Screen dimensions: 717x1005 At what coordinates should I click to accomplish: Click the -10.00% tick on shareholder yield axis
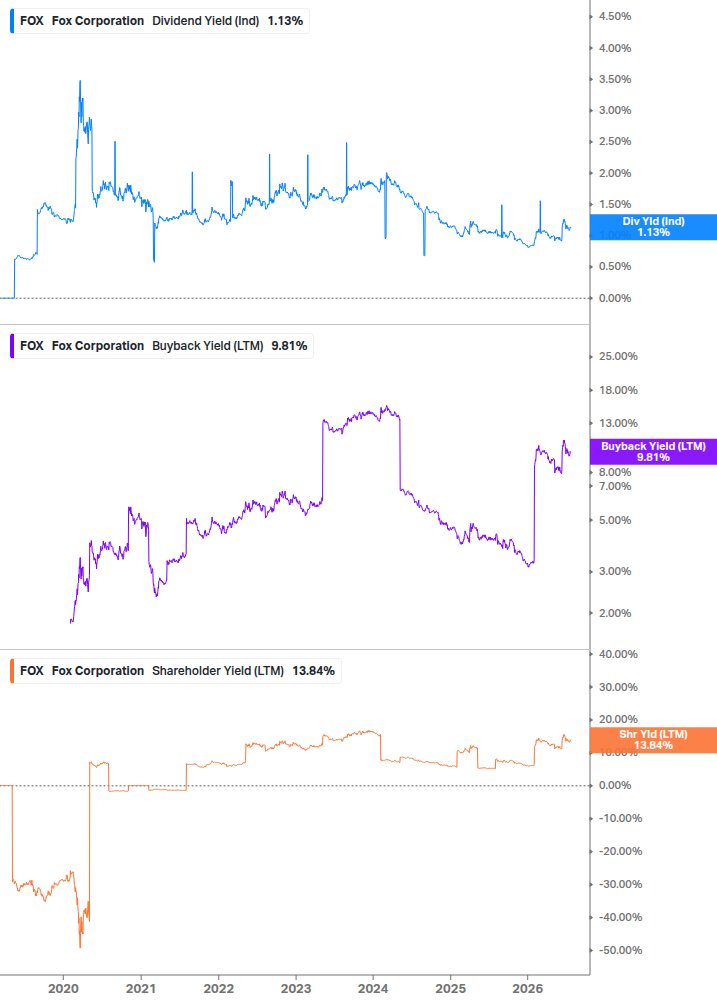[x=620, y=818]
